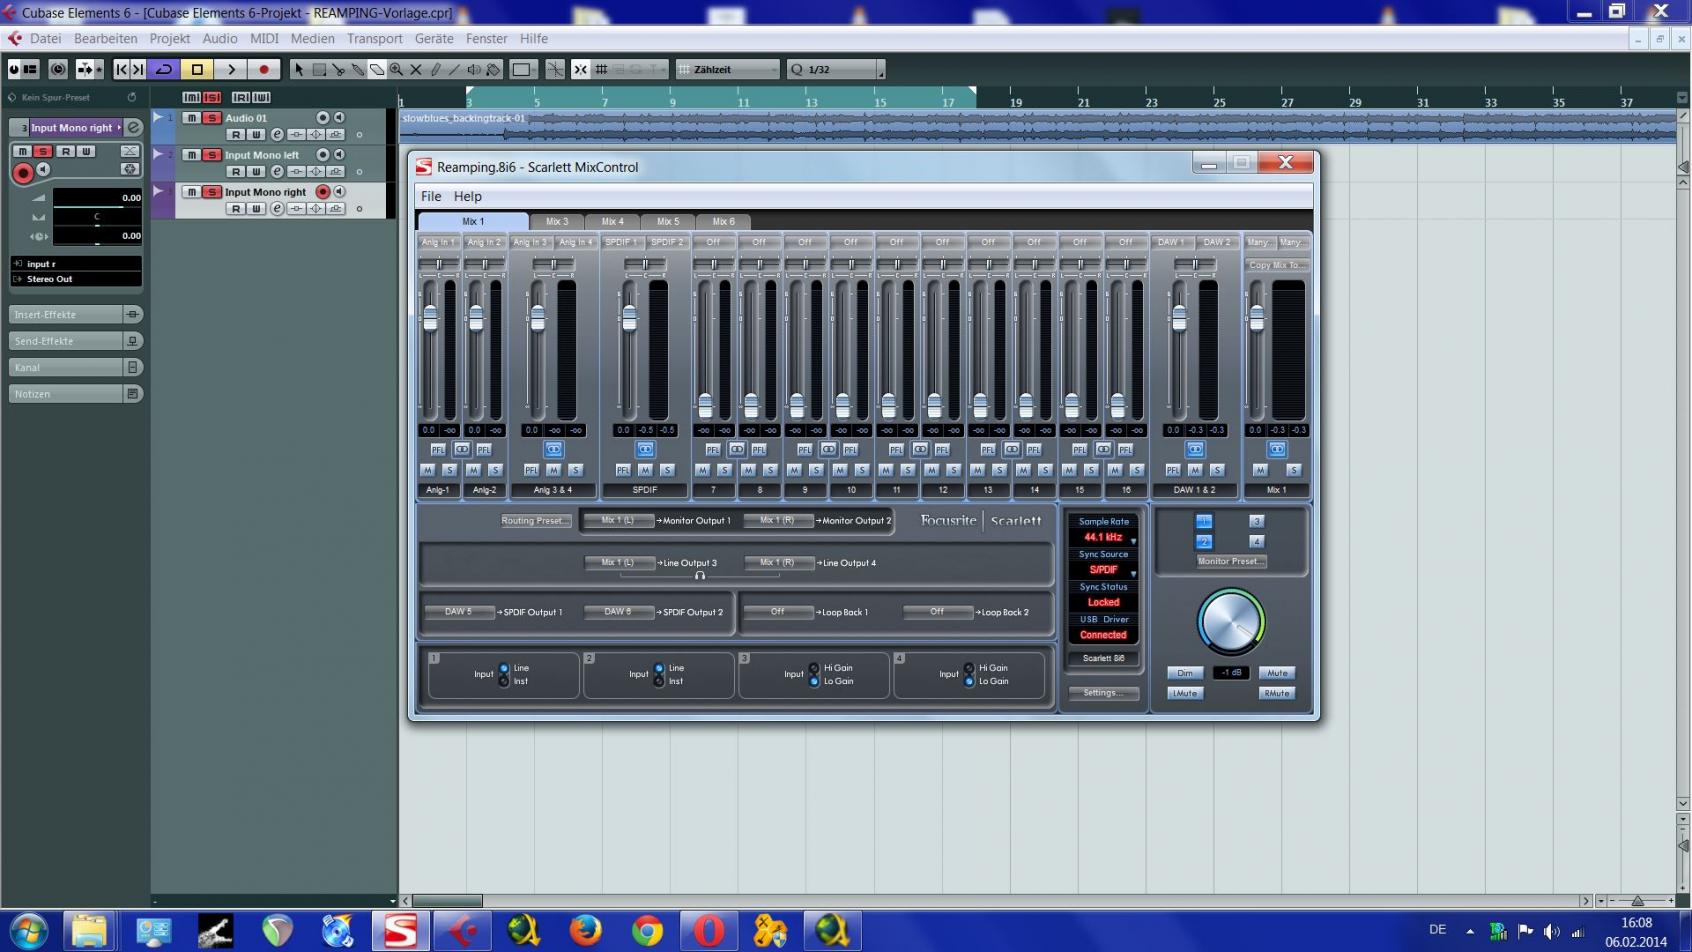The image size is (1692, 952).
Task: Open channel edit 'e' for Input Mono left
Action: point(277,171)
